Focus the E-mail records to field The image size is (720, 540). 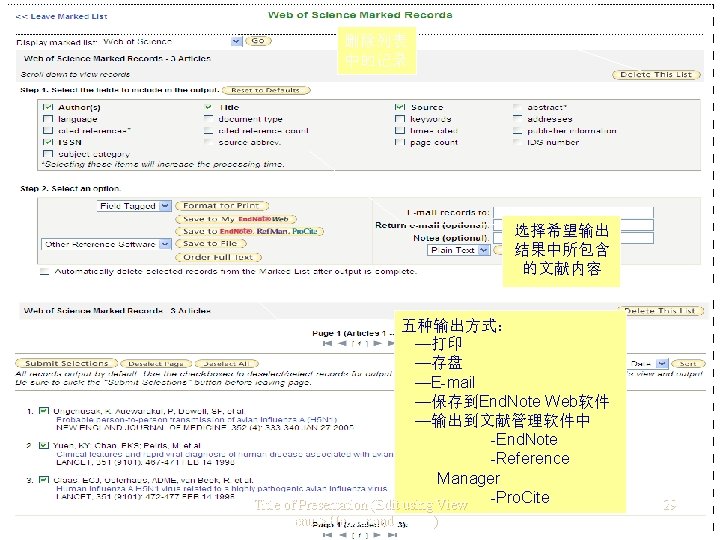573,212
